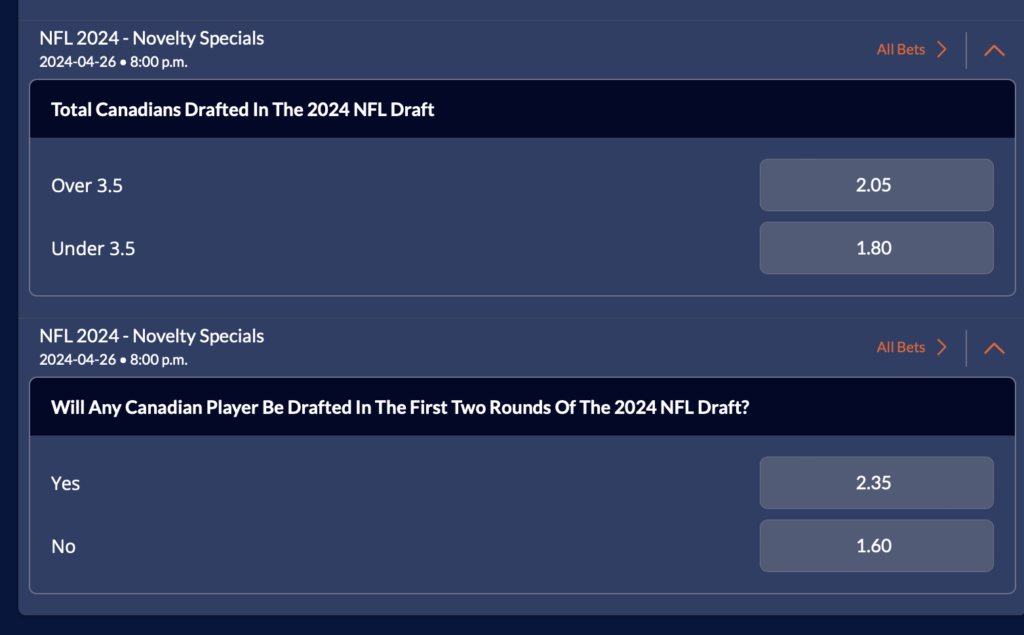The height and width of the screenshot is (635, 1024).
Task: Pick the No odds 1.60
Action: [x=876, y=546]
